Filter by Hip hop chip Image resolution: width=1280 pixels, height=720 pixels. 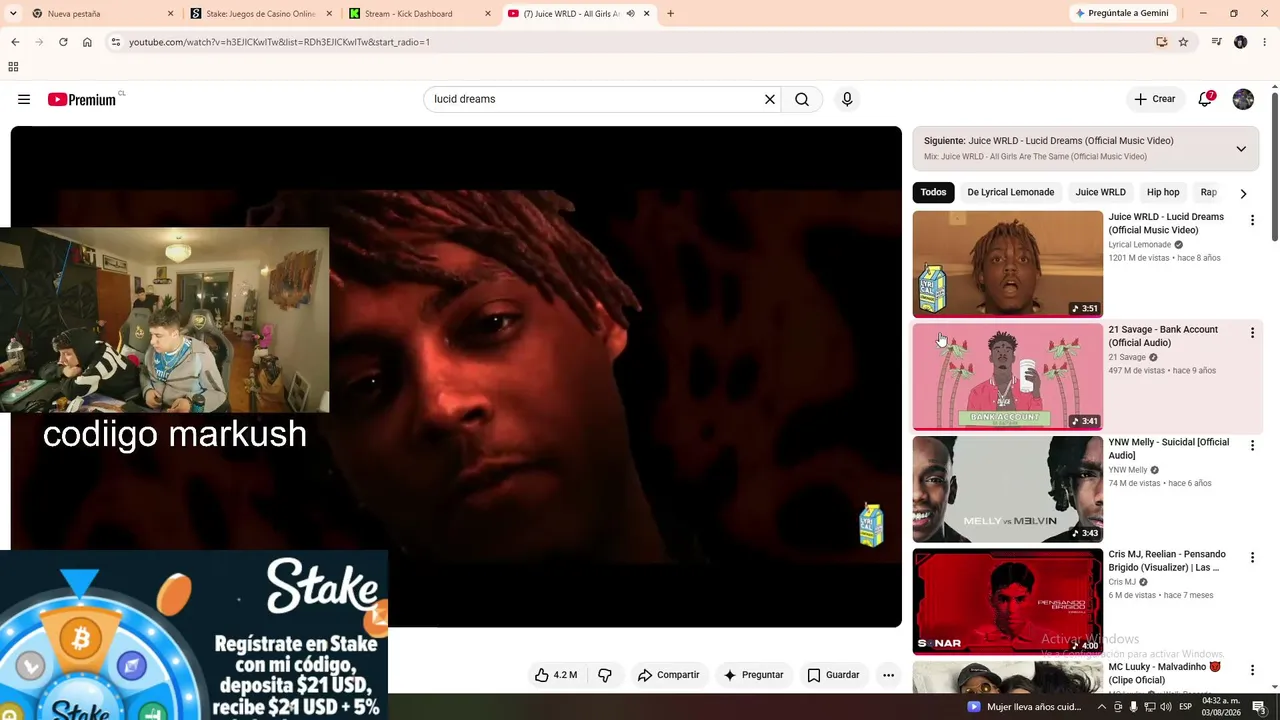pos(1163,192)
